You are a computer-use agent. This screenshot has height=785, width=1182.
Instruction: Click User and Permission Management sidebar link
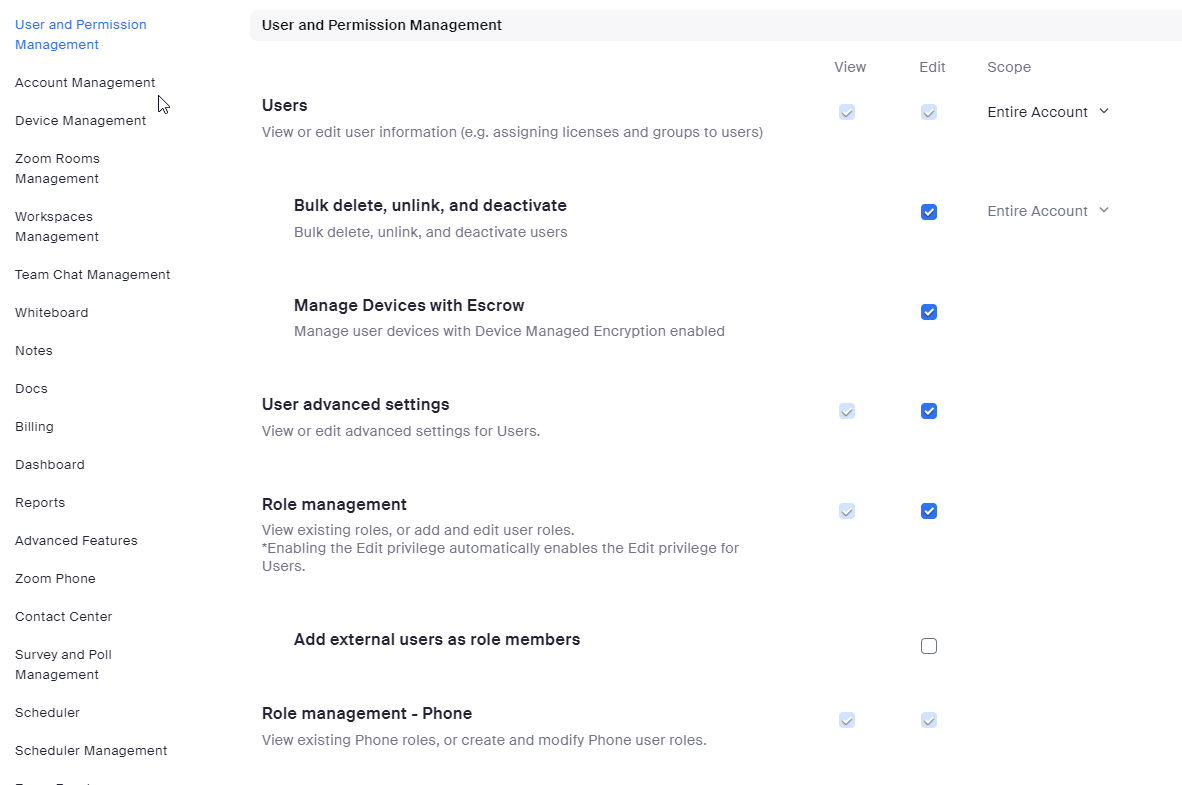tap(80, 34)
